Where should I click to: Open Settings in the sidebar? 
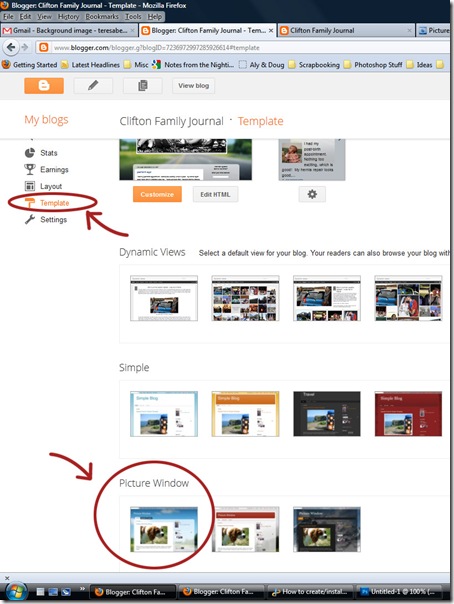click(x=53, y=220)
